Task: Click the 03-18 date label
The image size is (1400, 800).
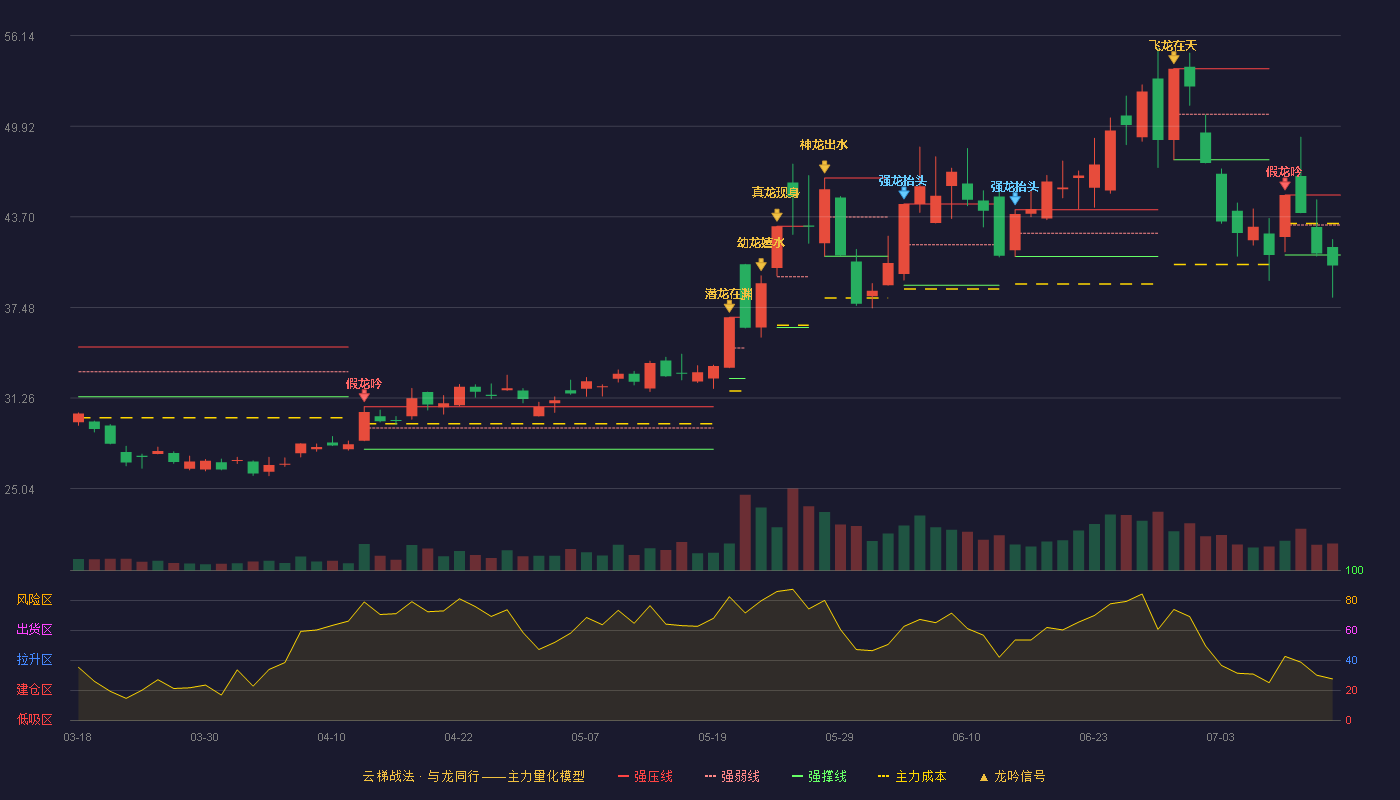Action: (x=77, y=737)
